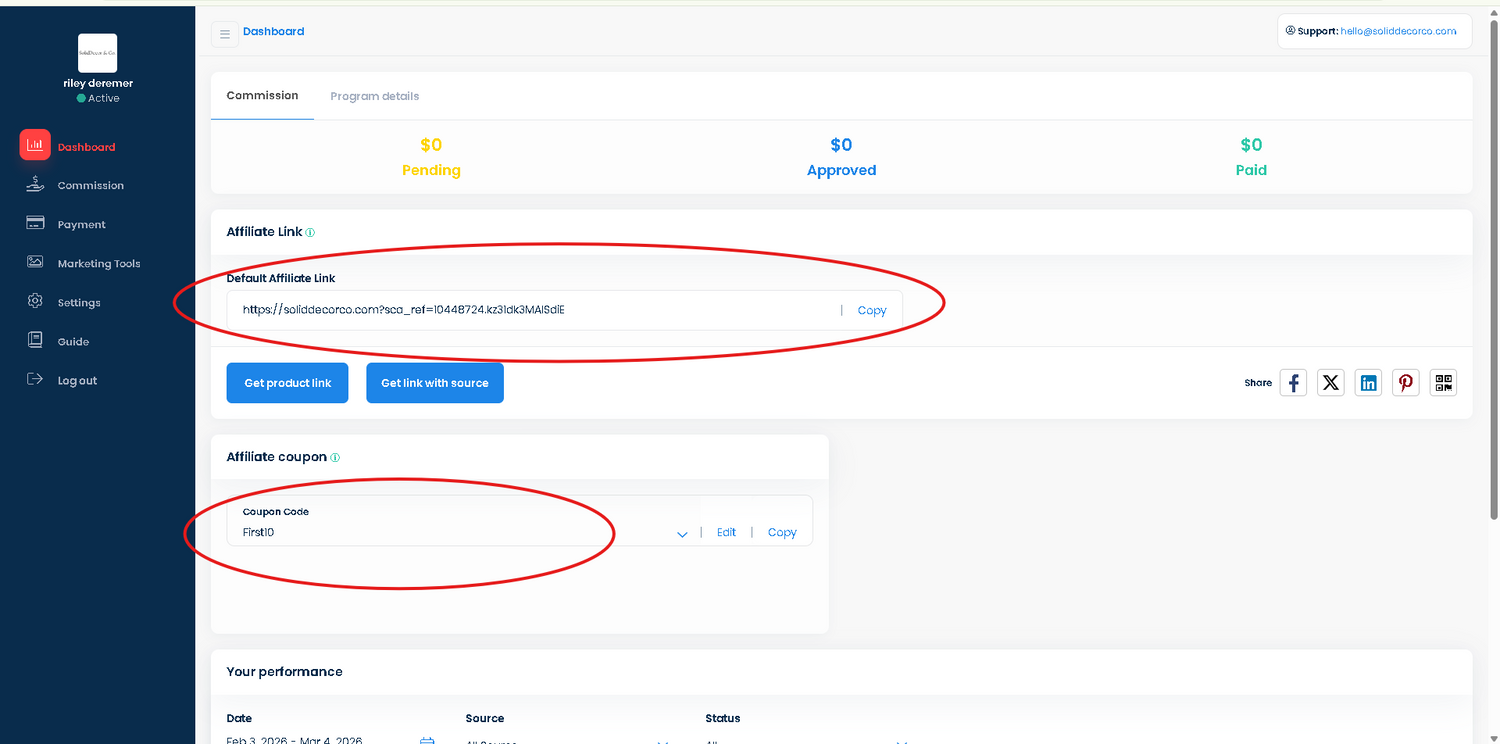
Task: Open the Status filter dropdown
Action: tap(902, 740)
